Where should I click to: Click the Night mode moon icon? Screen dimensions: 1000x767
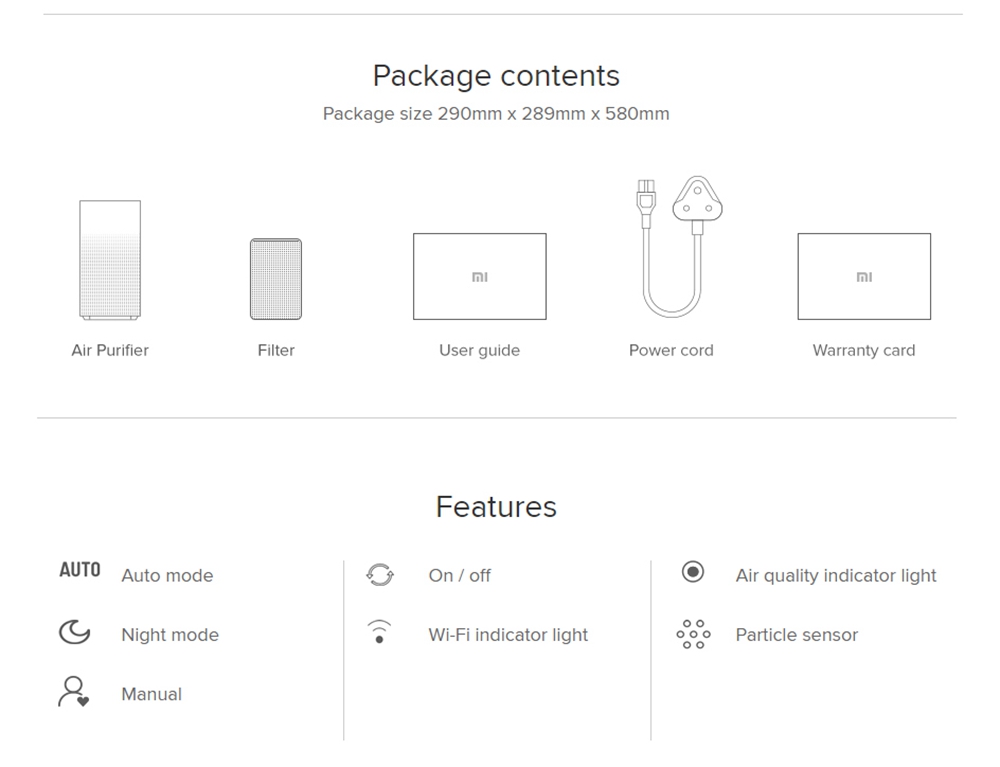[x=74, y=633]
